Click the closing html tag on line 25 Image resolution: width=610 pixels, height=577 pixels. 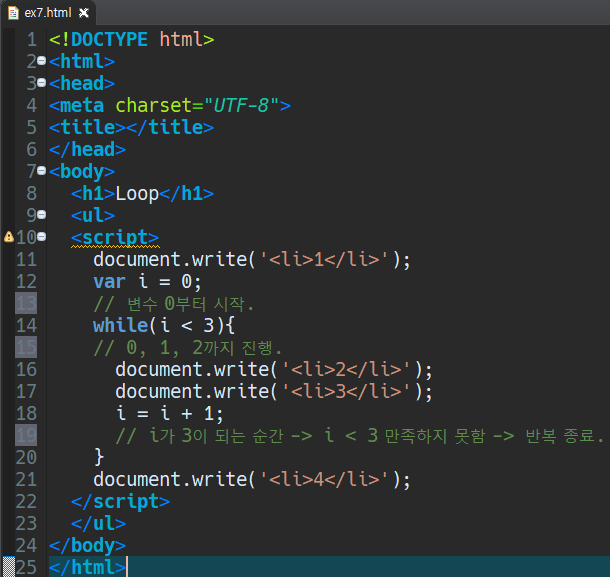coord(88,567)
